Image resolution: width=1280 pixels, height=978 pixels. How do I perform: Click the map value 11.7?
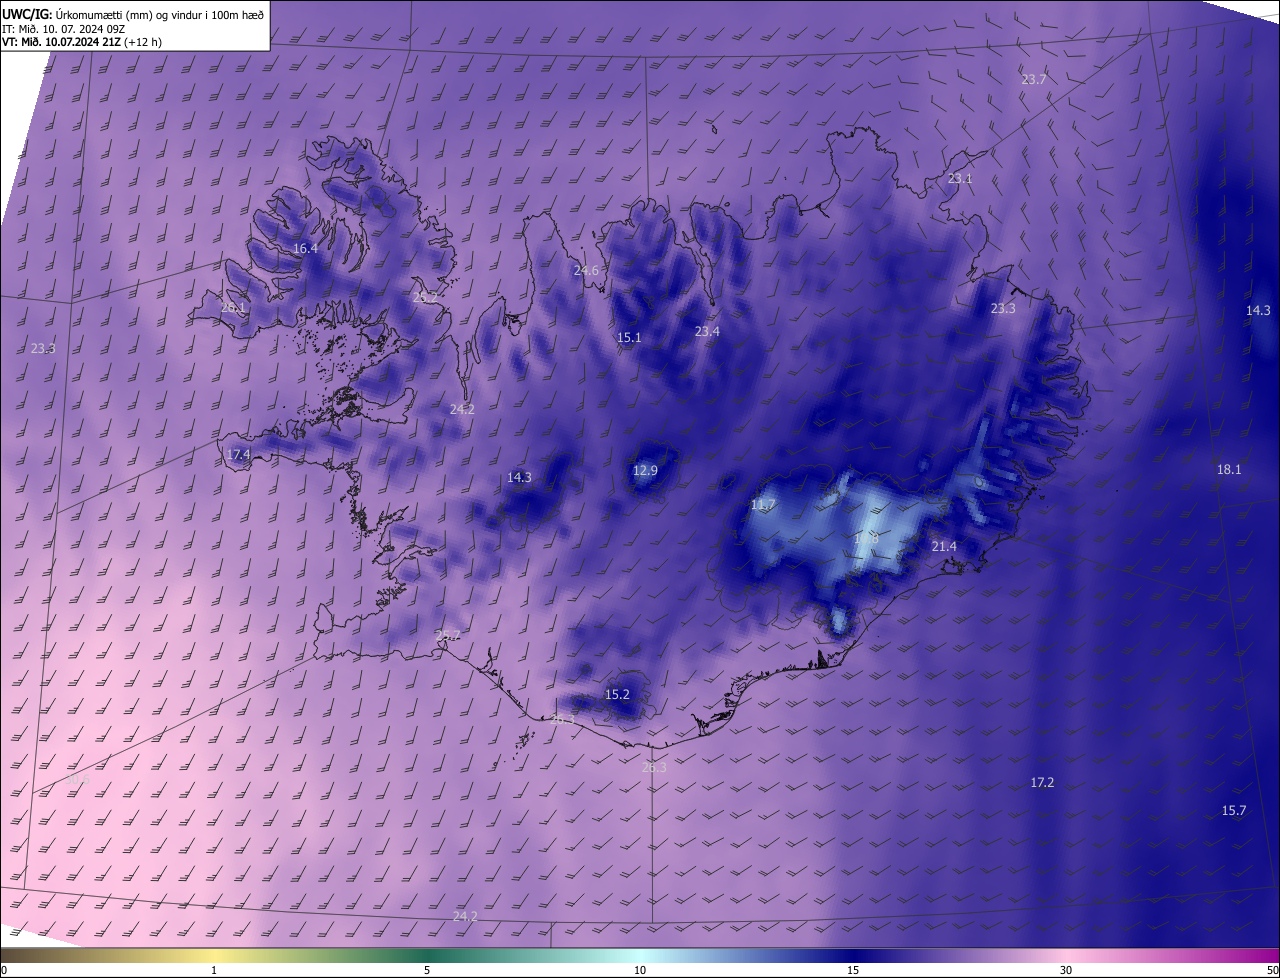(x=763, y=503)
